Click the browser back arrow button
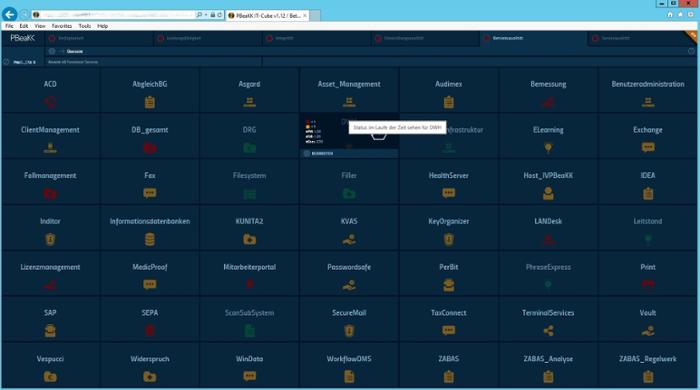Viewport: 700px width, 390px height. tap(9, 14)
